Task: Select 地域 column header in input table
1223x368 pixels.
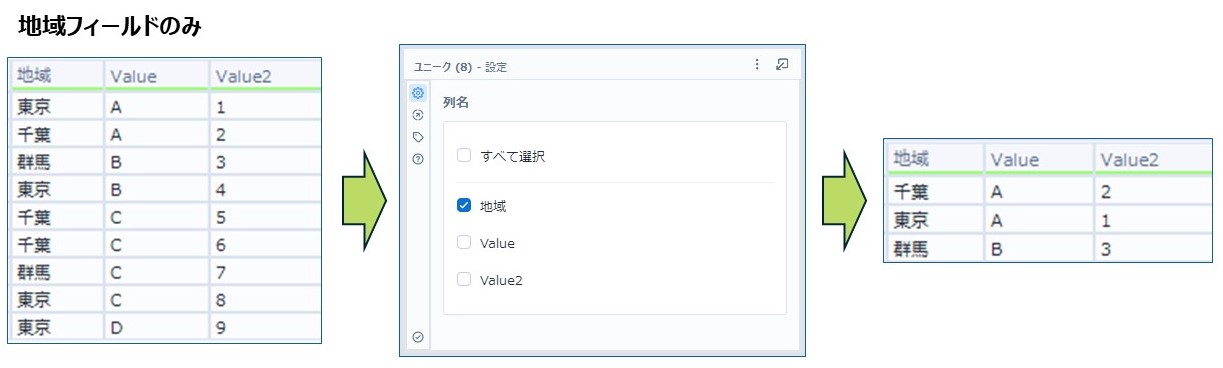Action: (57, 75)
